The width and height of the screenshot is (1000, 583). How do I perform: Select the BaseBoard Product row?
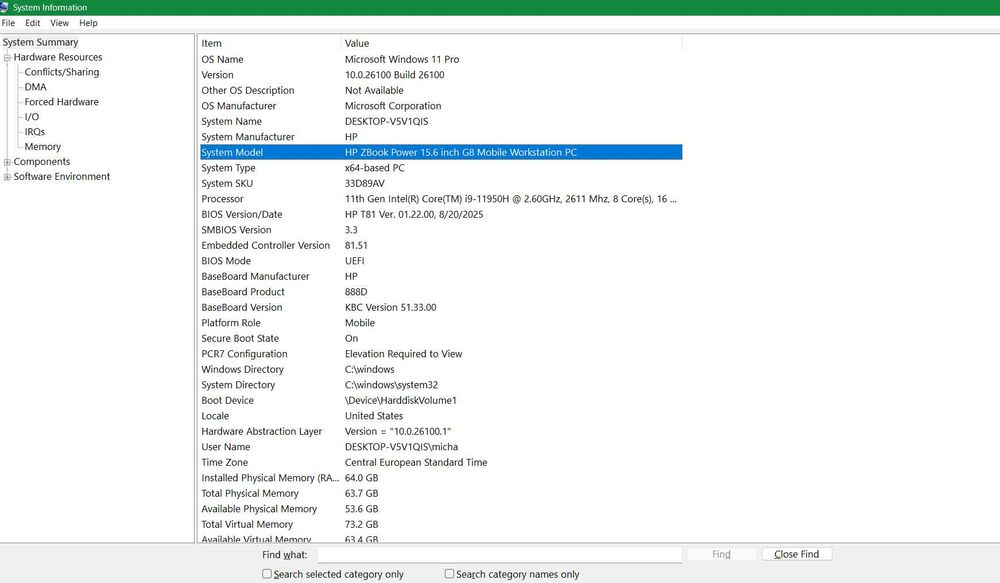click(x=441, y=292)
